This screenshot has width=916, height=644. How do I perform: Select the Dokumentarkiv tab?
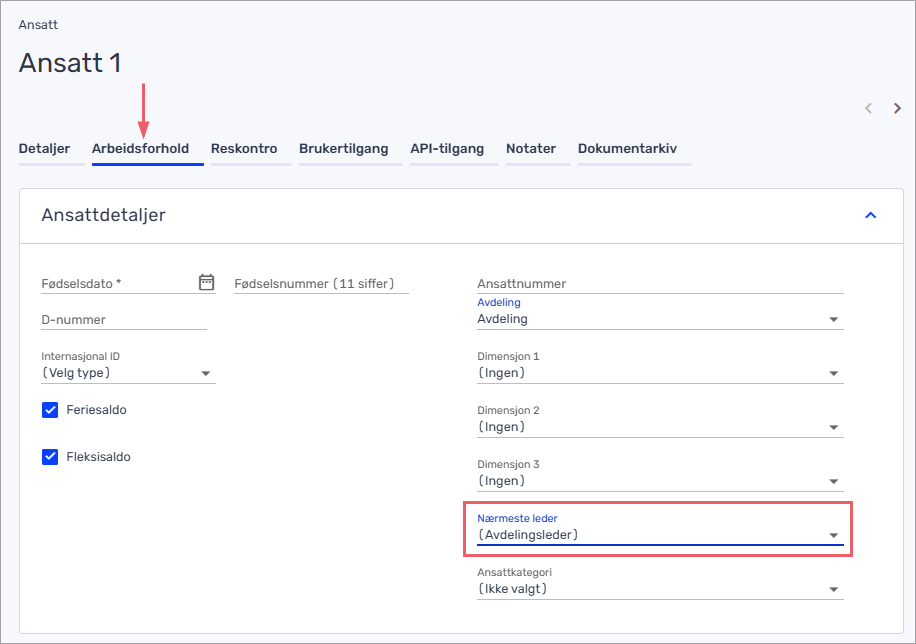(x=627, y=148)
